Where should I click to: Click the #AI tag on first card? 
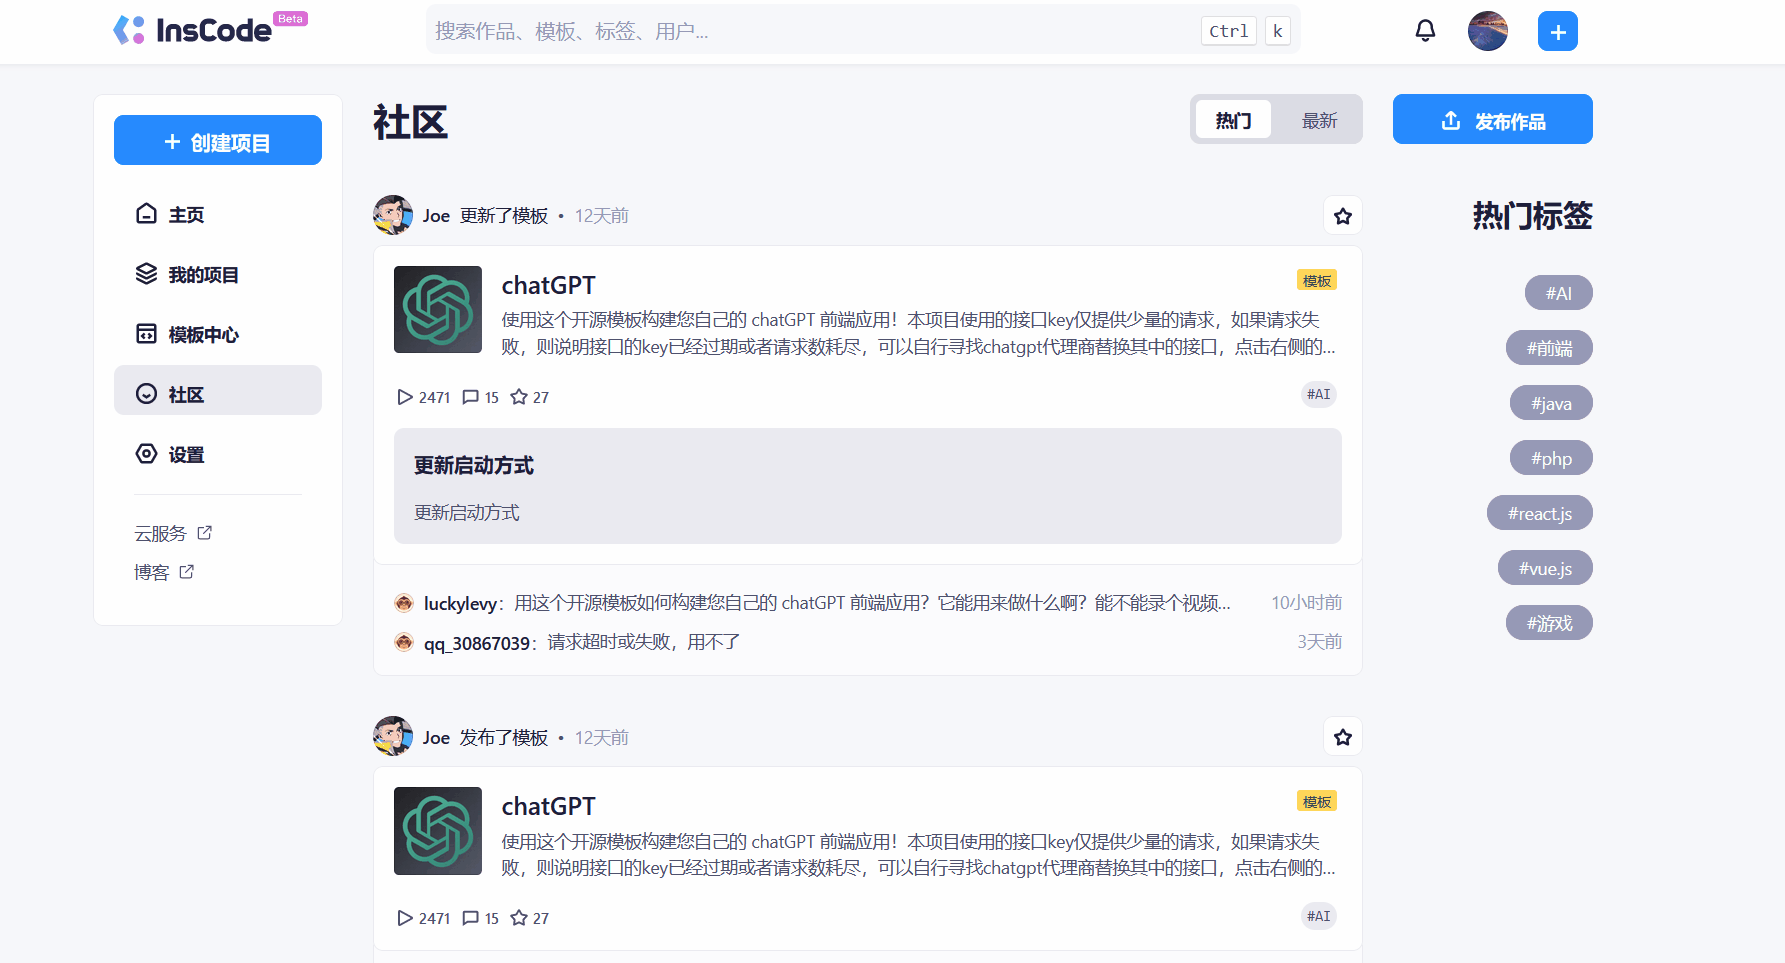coord(1319,394)
